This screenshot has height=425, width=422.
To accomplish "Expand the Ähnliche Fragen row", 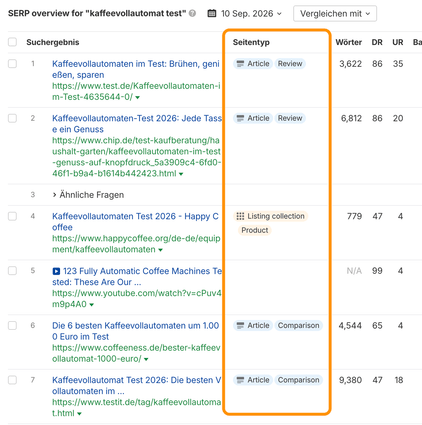I will click(x=88, y=195).
